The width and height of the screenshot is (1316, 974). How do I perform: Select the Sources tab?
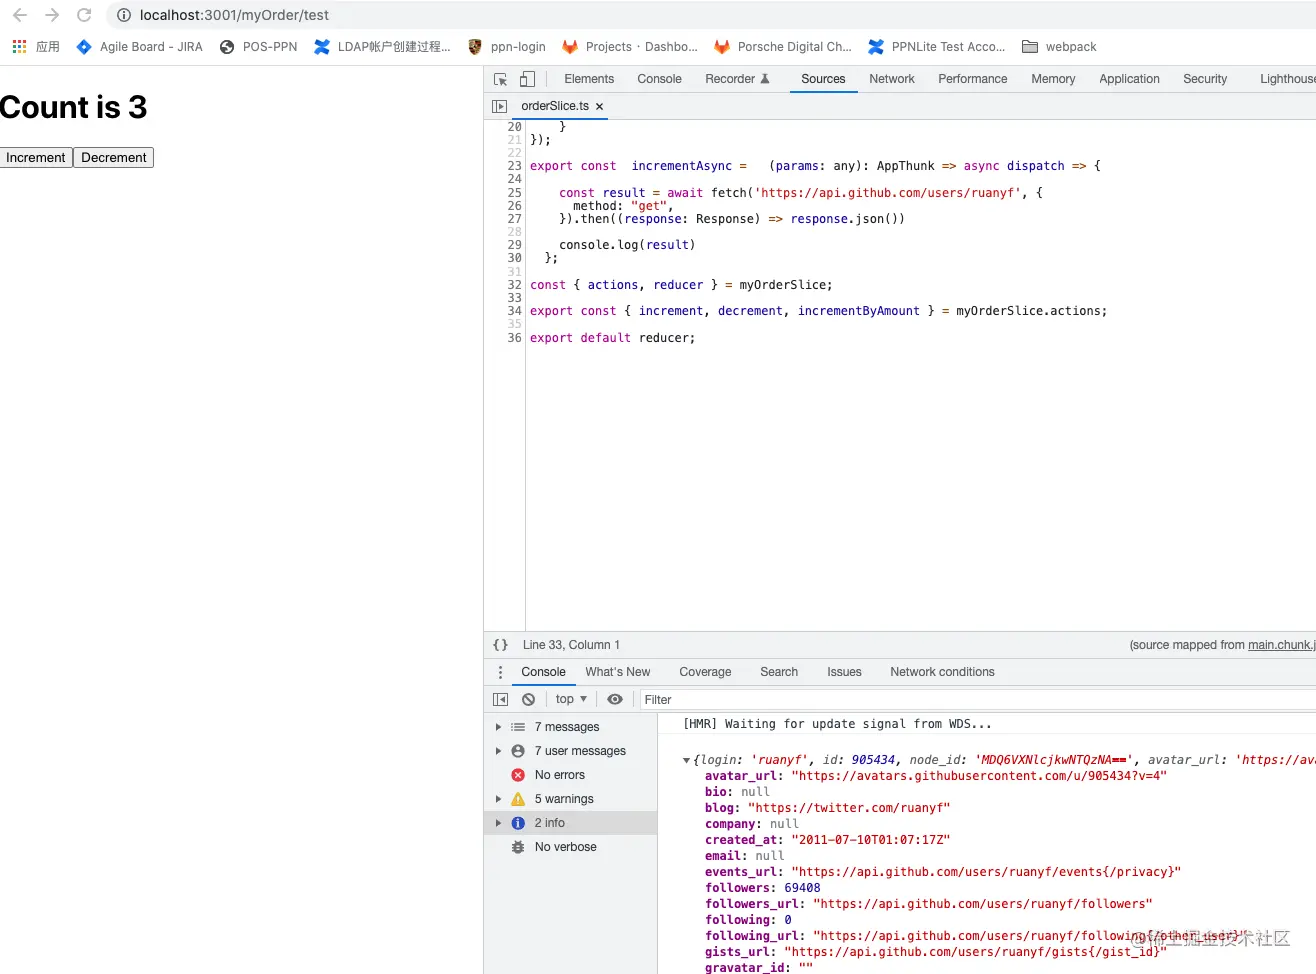(823, 79)
